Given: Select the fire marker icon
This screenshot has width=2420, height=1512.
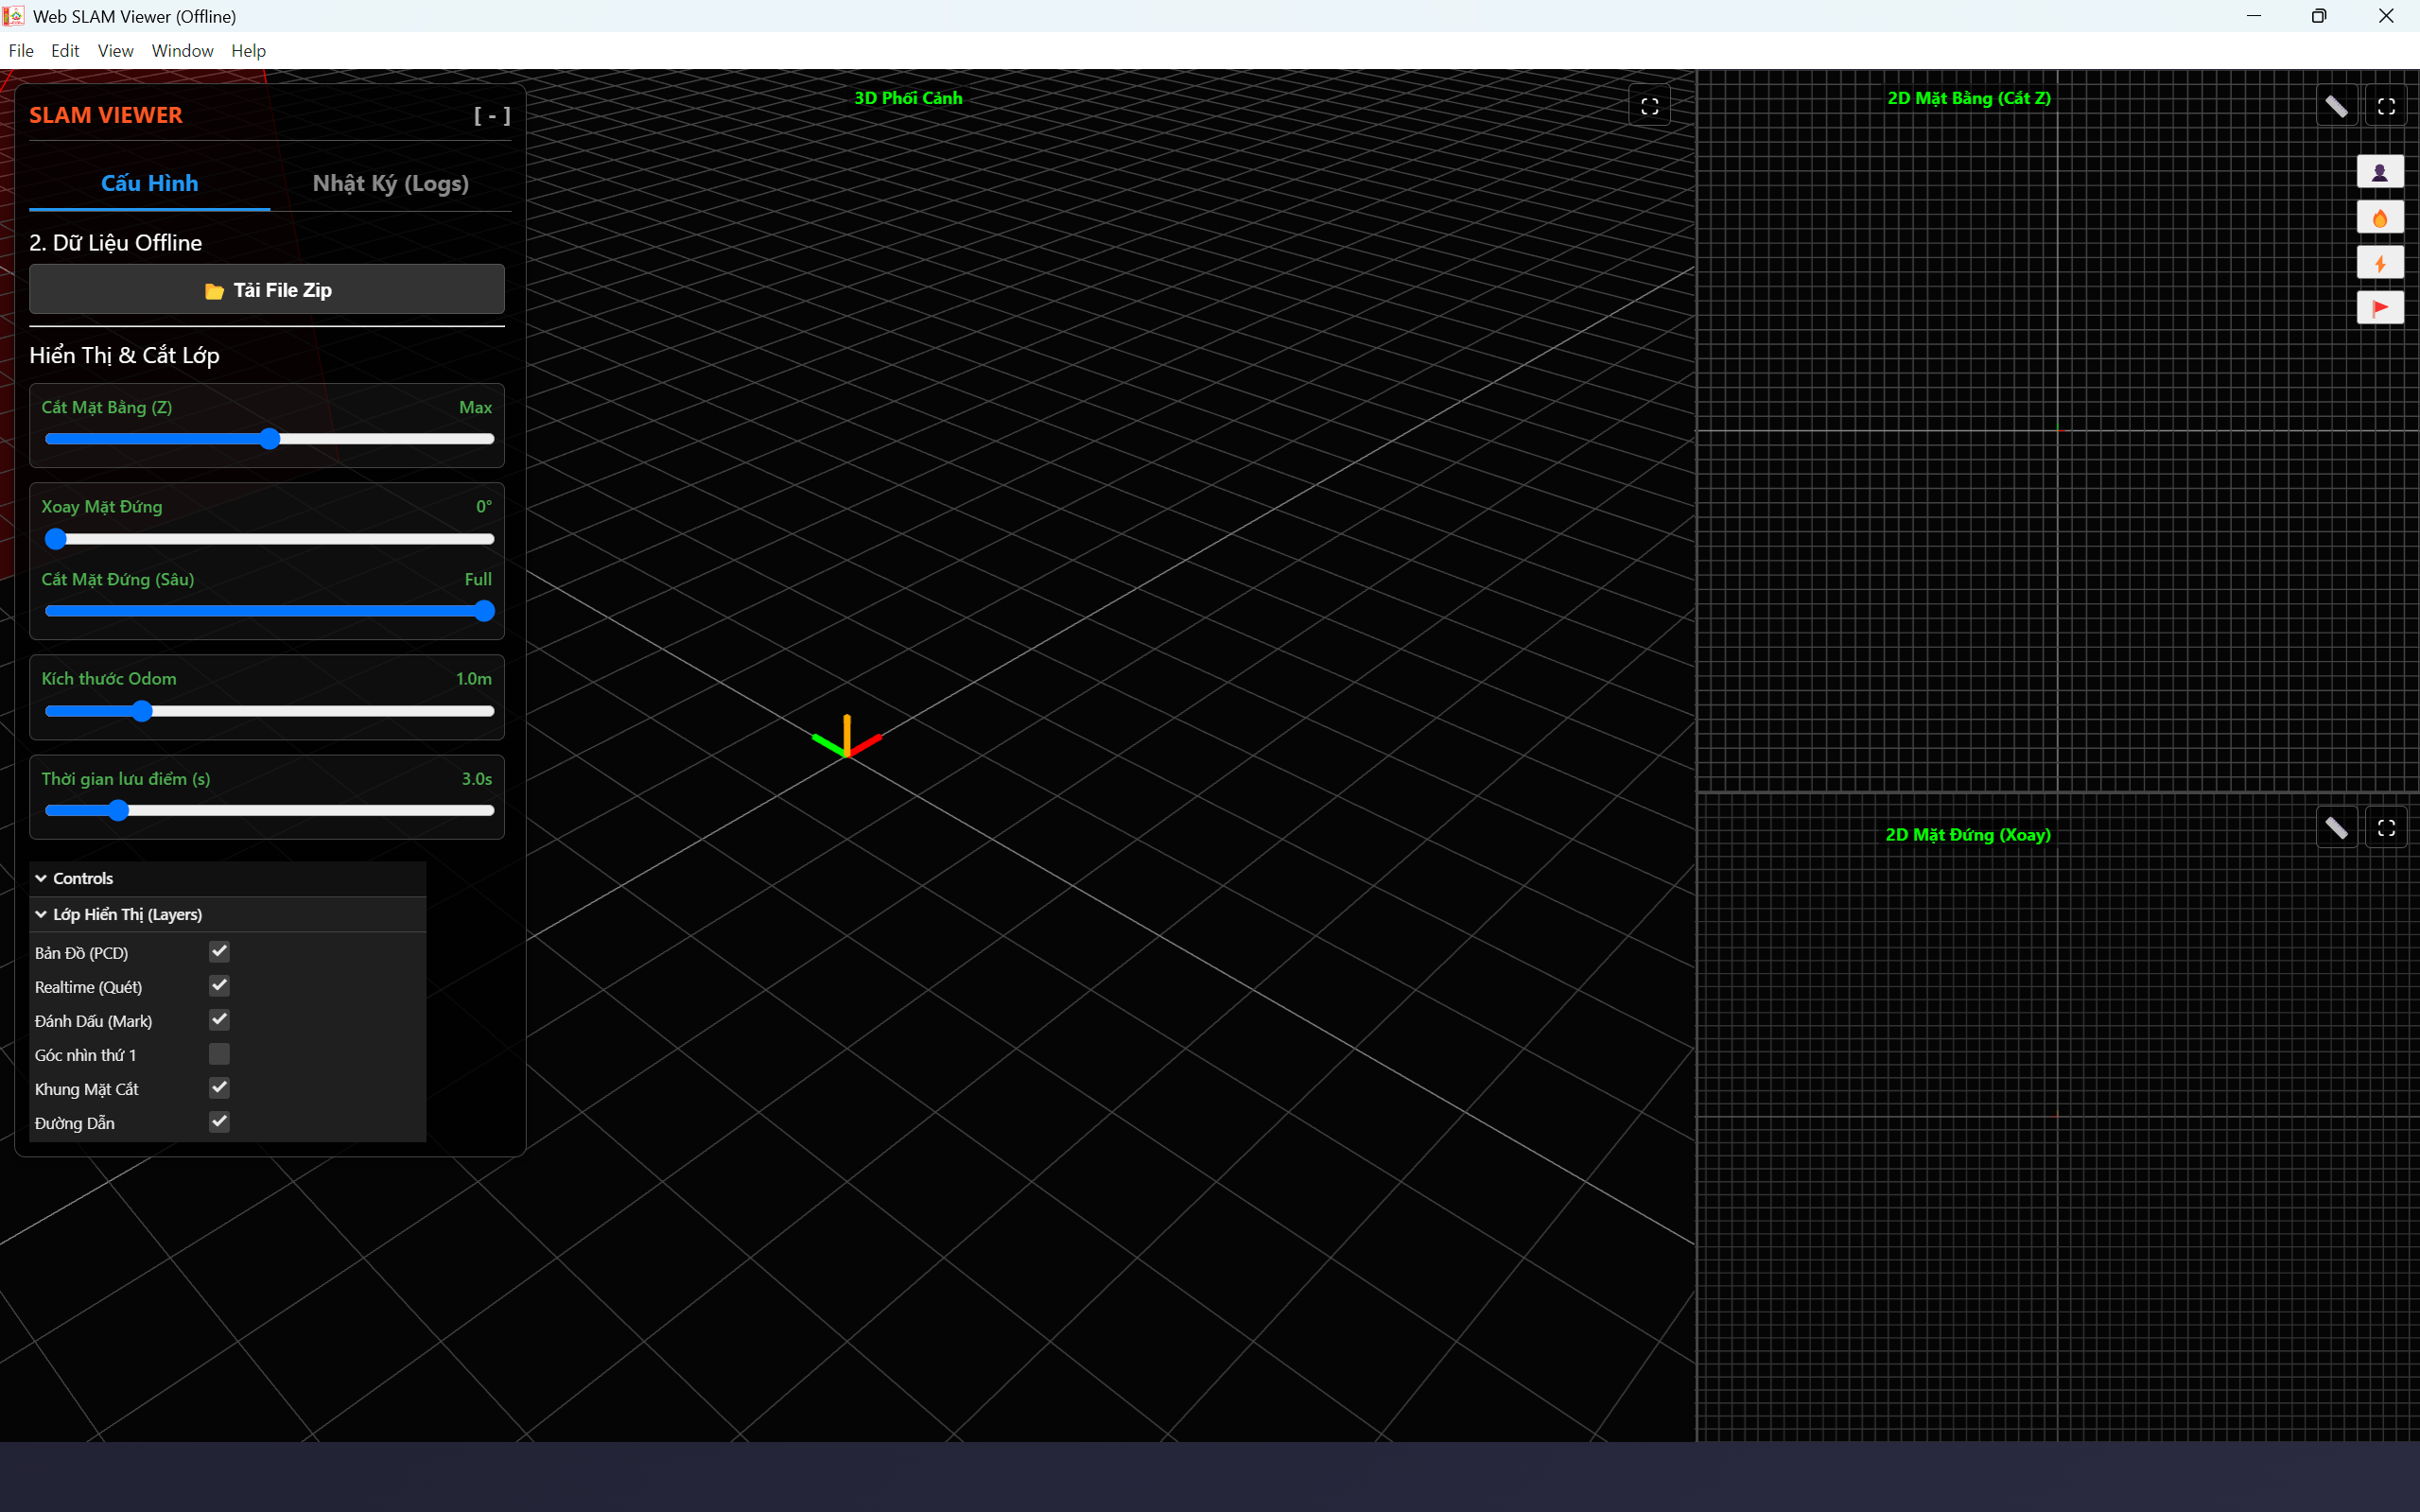Looking at the screenshot, I should (x=2380, y=218).
